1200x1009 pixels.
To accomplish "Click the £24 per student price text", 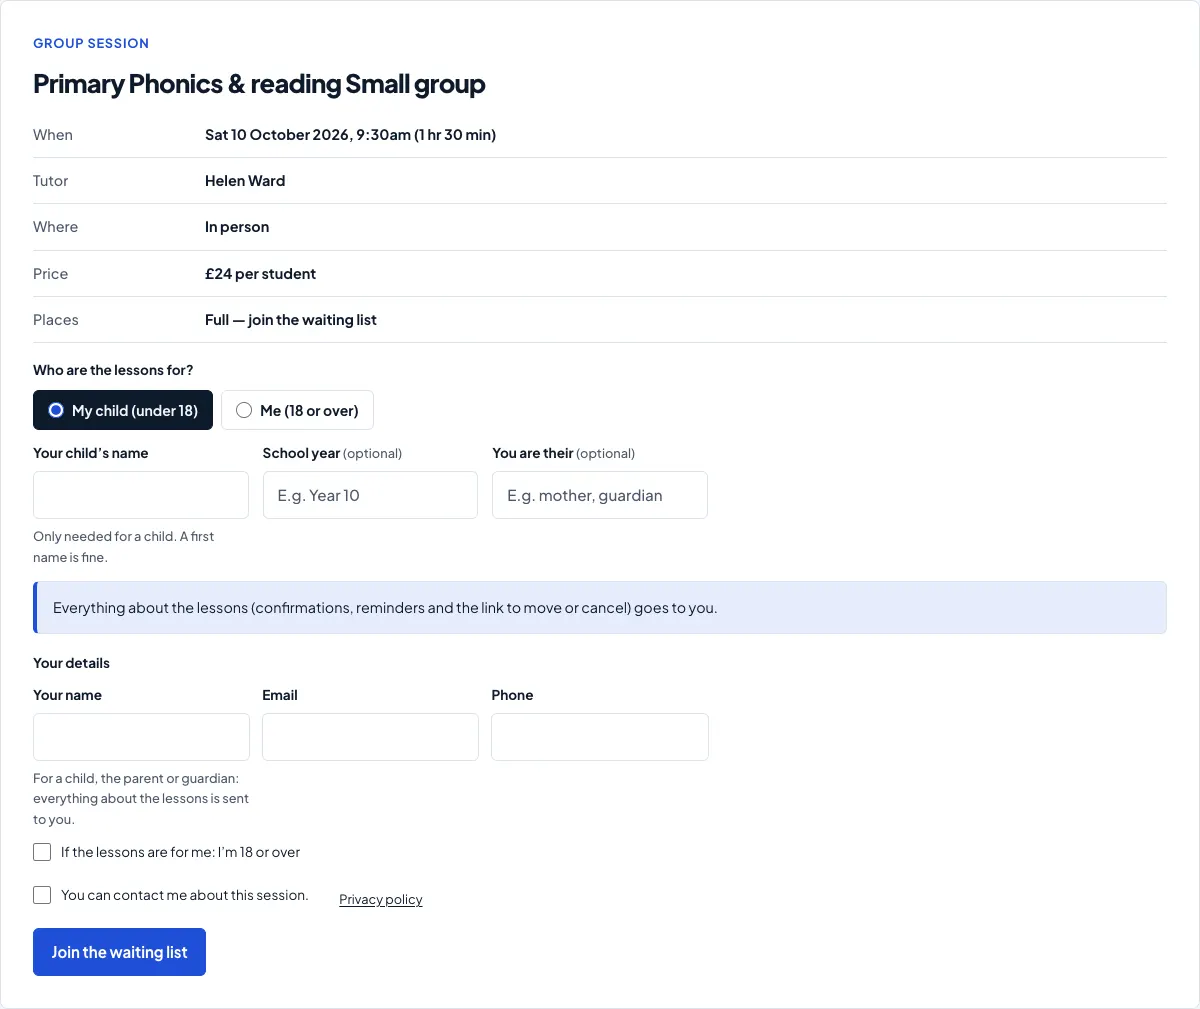I will 260,274.
